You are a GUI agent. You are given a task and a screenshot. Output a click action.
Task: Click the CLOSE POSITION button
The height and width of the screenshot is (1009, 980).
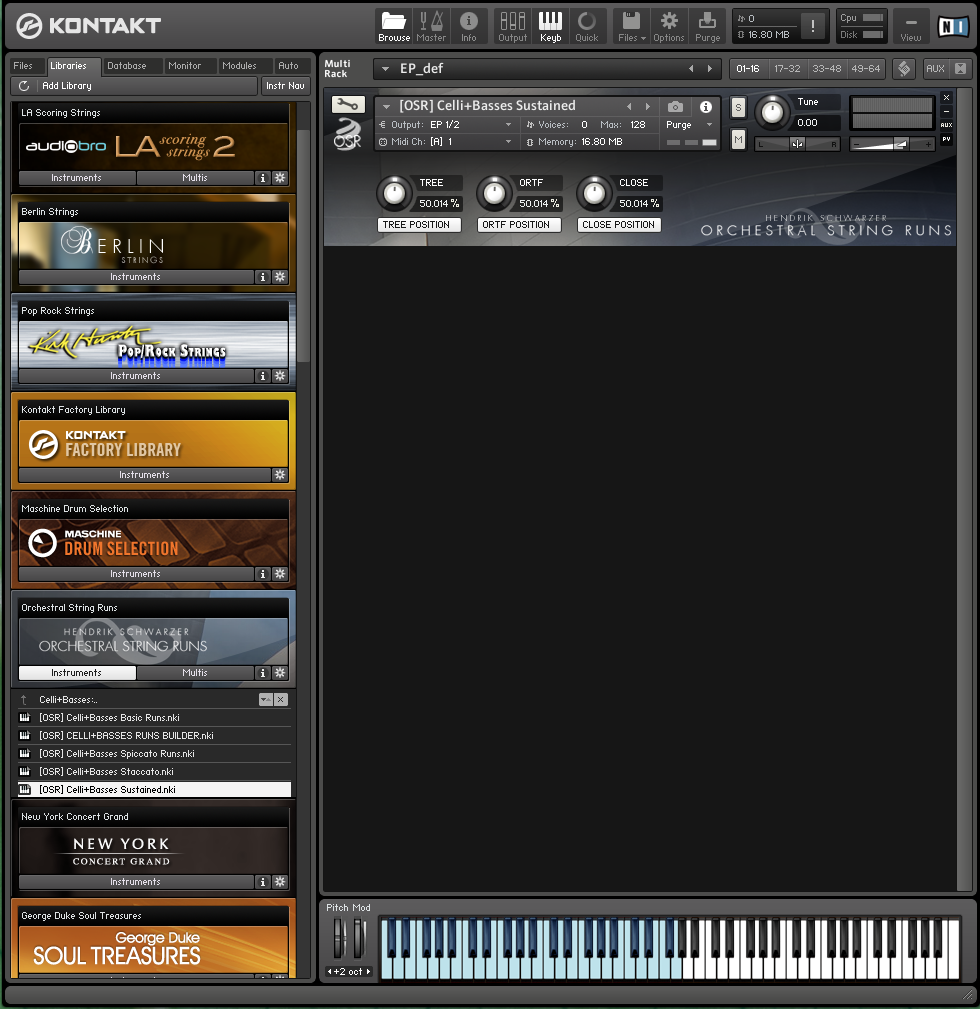click(x=619, y=225)
